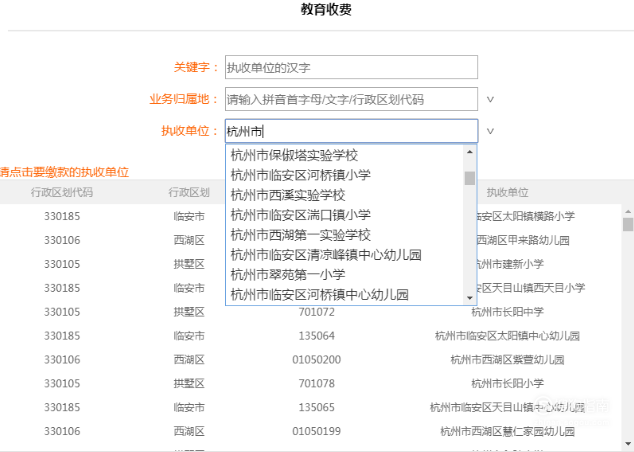Click 杭州市建新小学 row unit name

[x=511, y=264]
